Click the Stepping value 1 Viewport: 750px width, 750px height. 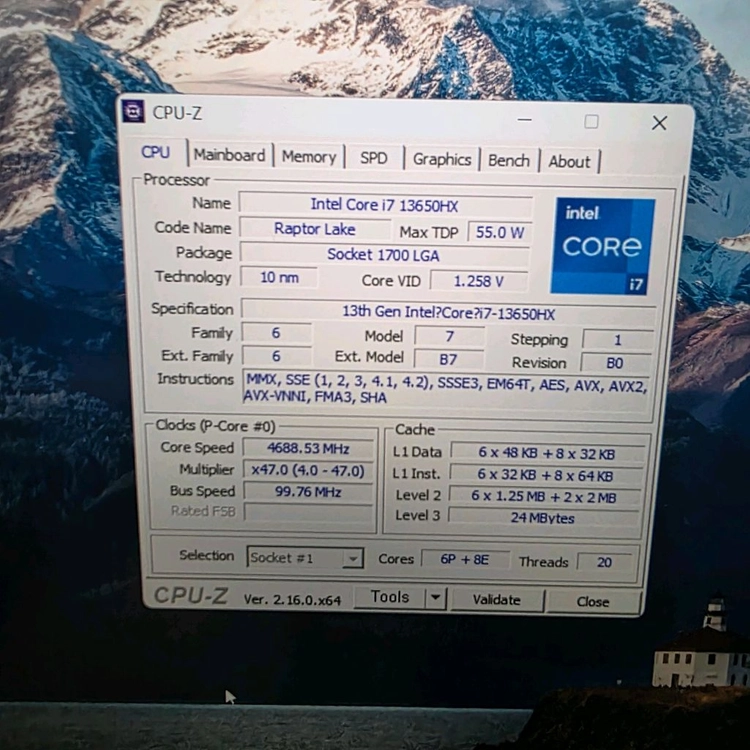(x=618, y=340)
